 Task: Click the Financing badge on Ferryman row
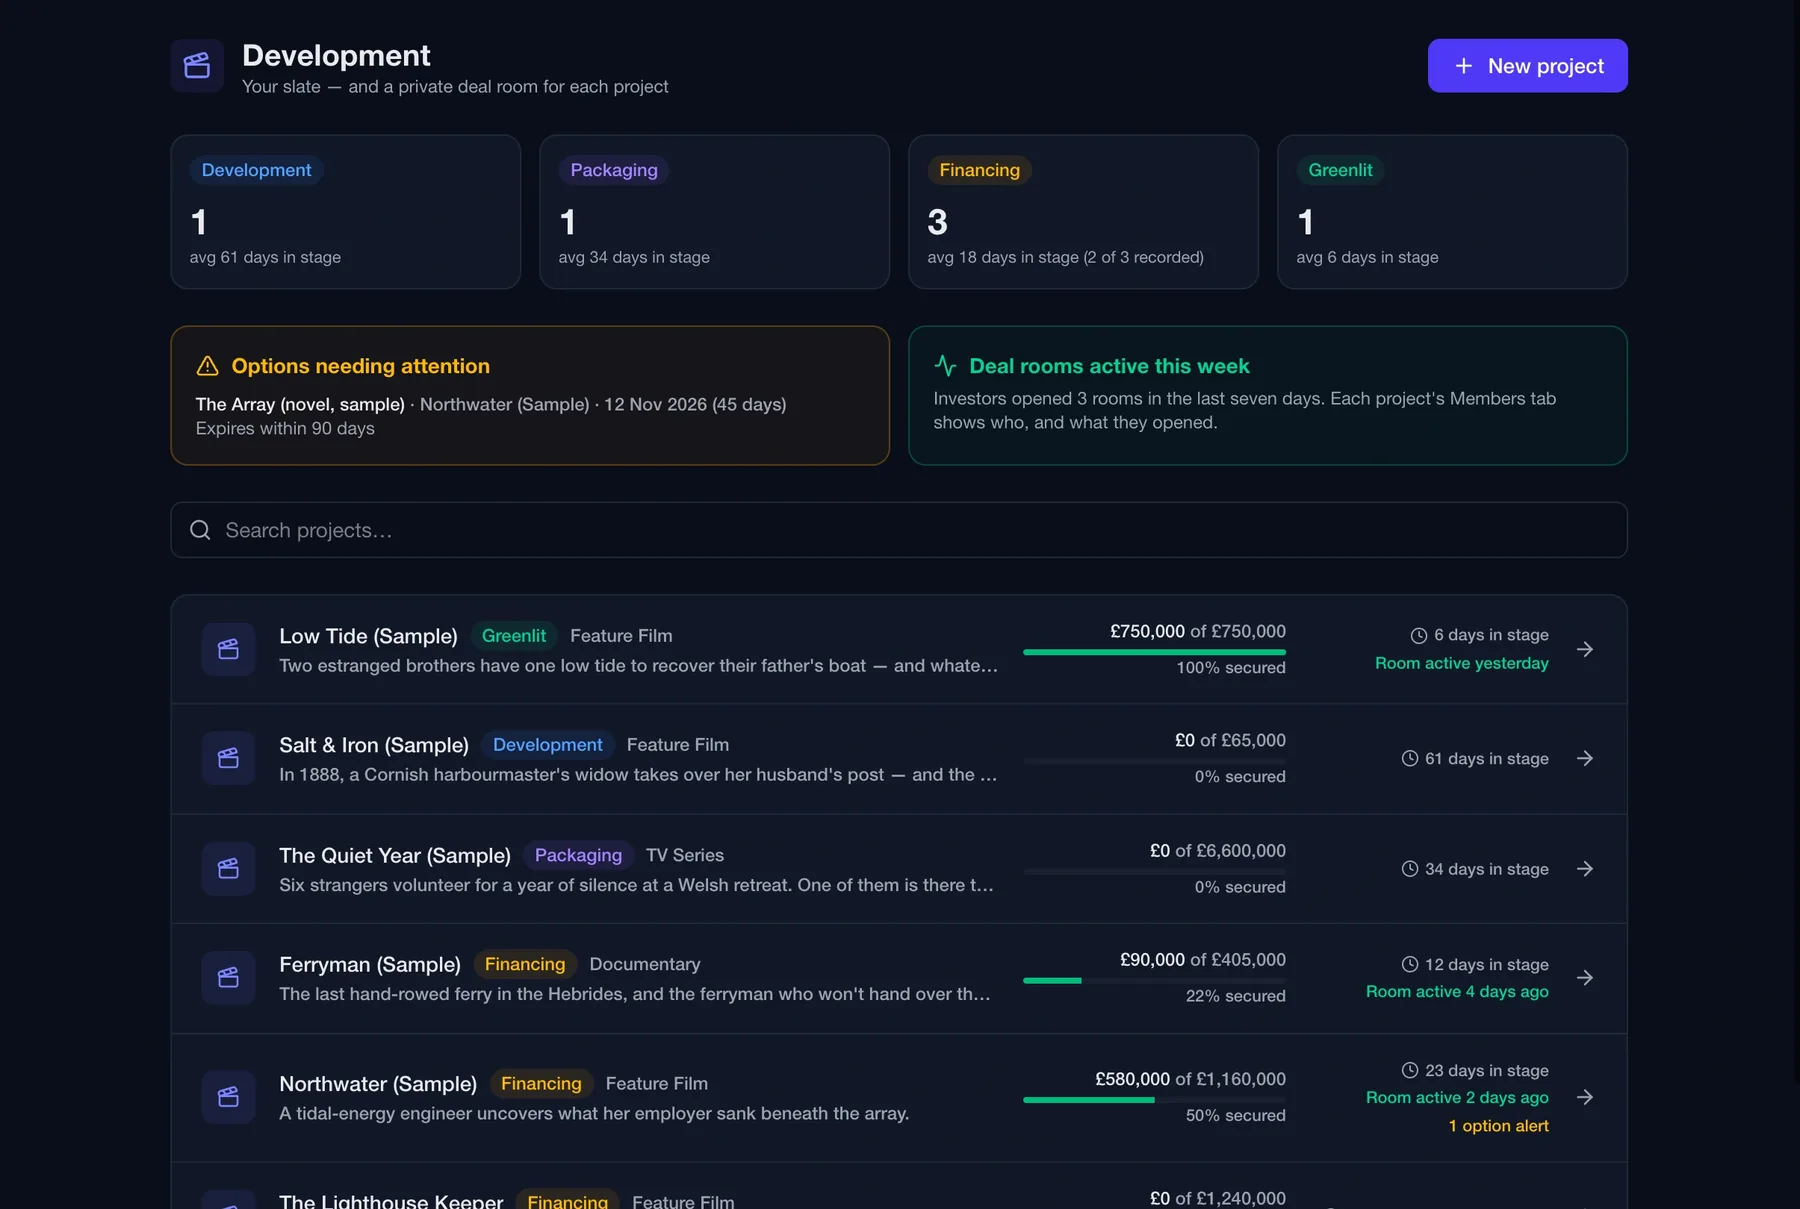click(x=525, y=964)
